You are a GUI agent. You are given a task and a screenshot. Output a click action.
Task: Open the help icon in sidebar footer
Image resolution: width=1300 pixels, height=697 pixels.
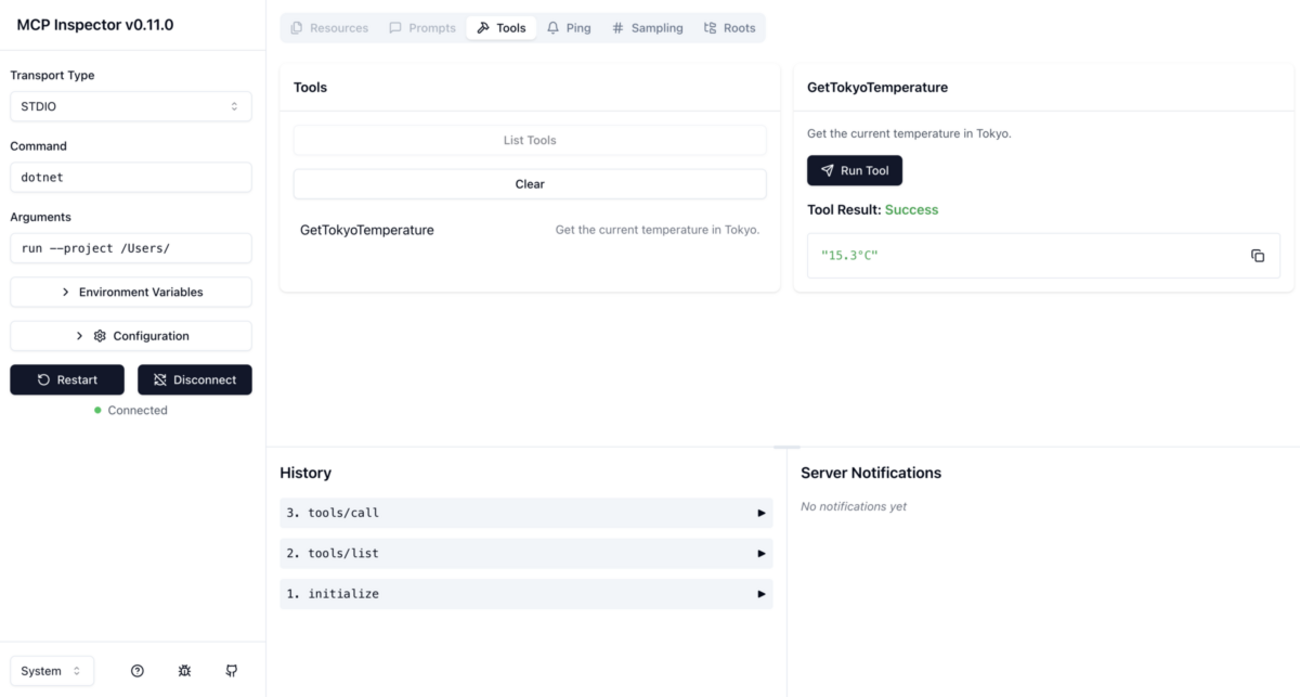click(138, 671)
